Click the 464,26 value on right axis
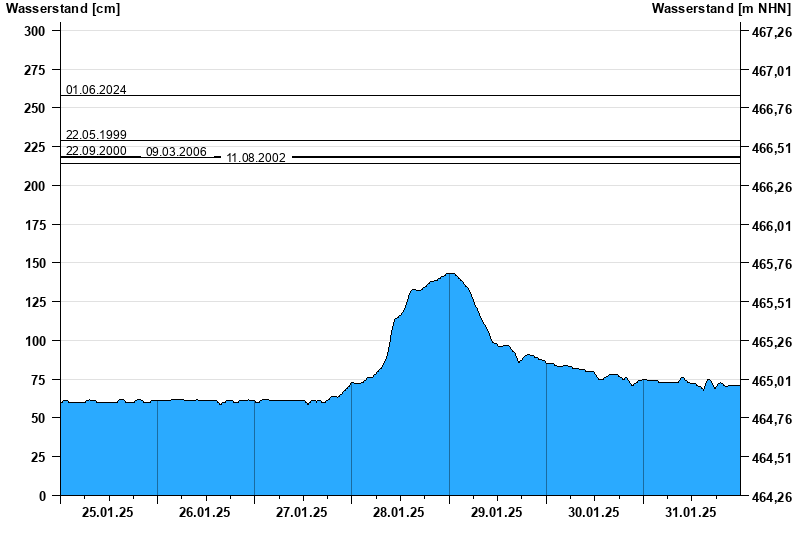 [x=771, y=497]
